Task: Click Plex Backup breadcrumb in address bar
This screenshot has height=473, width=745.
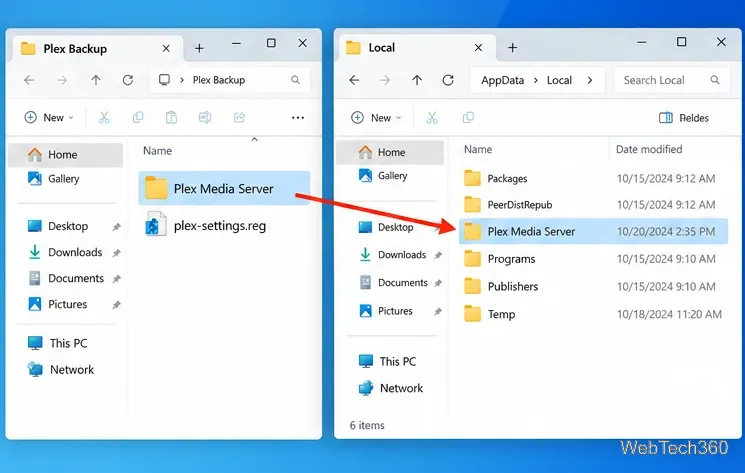Action: pyautogui.click(x=219, y=80)
